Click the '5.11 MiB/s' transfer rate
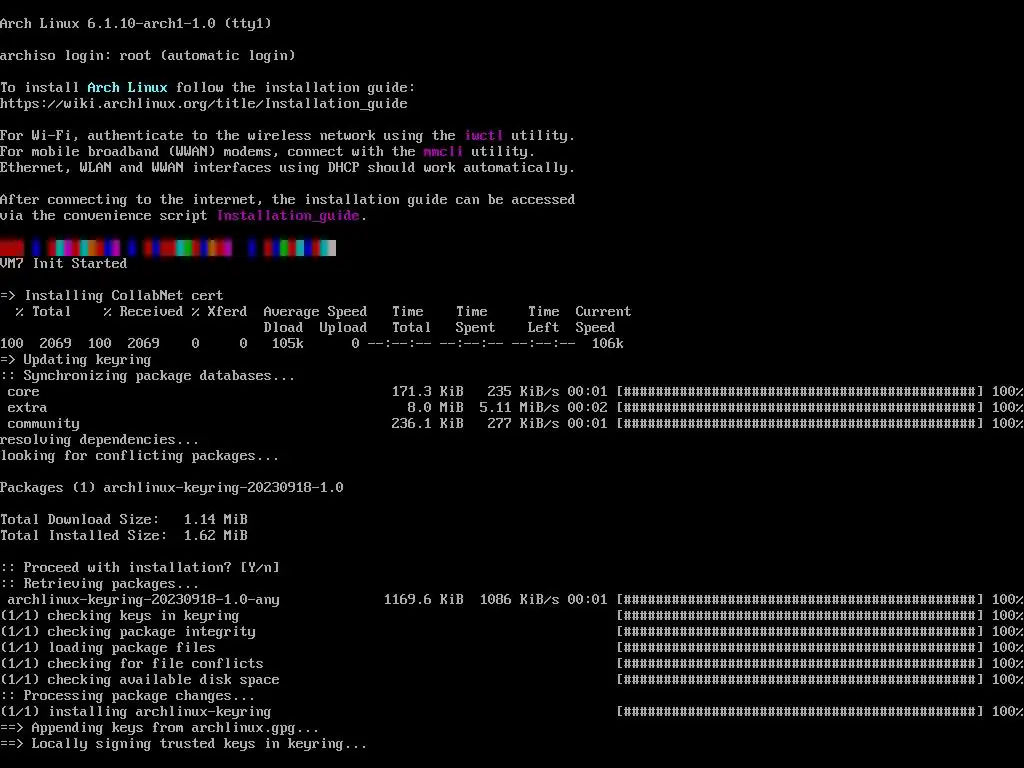This screenshot has height=768, width=1024. click(x=520, y=408)
